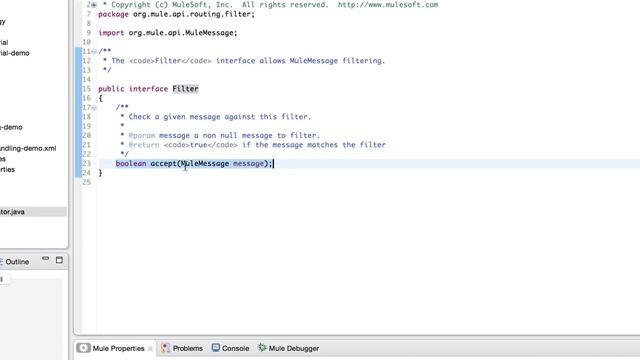Viewport: 640px width, 360px height.
Task: Minimize the Outline panel
Action: [x=45, y=259]
